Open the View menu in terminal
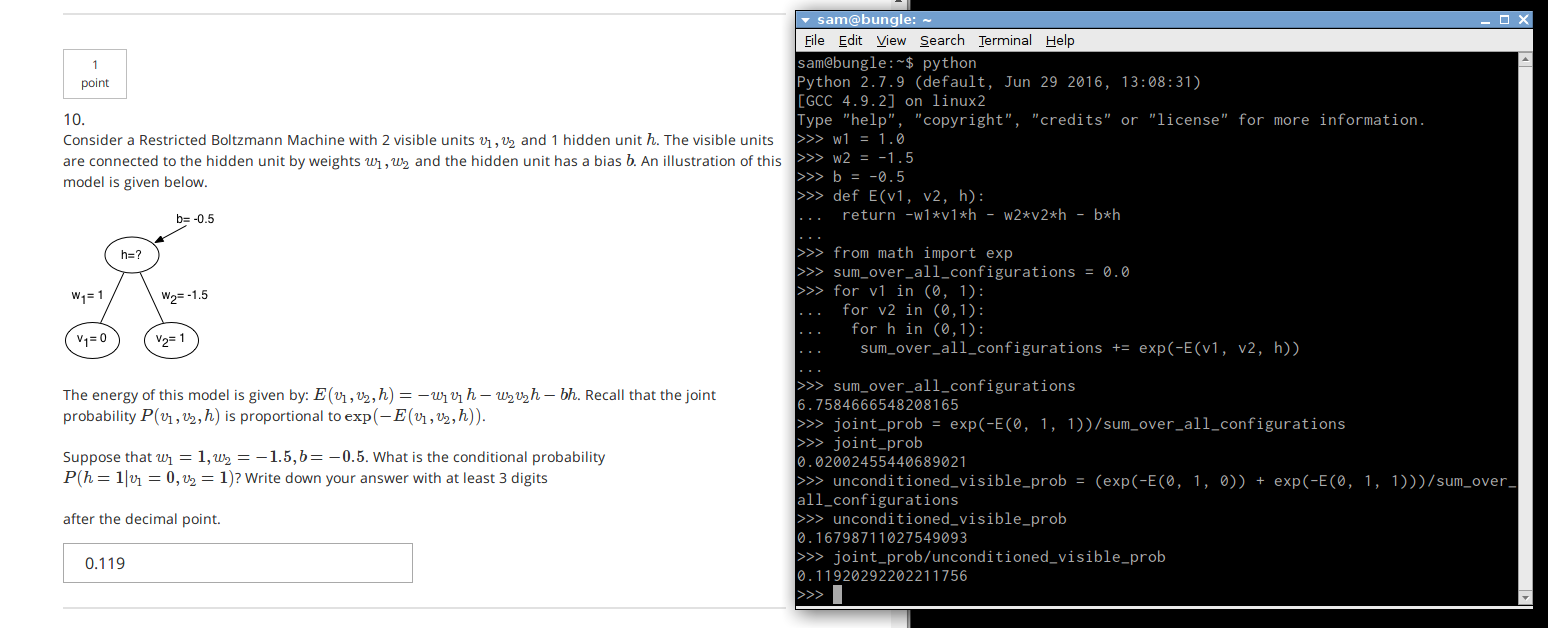Screen dimensions: 1548x628 pos(891,40)
